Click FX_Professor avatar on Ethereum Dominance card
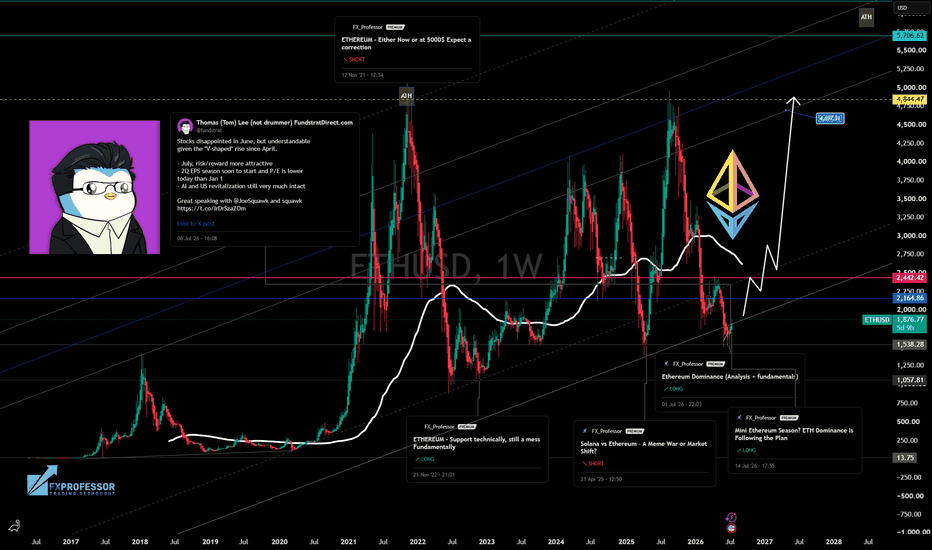This screenshot has width=932, height=550. coord(666,364)
